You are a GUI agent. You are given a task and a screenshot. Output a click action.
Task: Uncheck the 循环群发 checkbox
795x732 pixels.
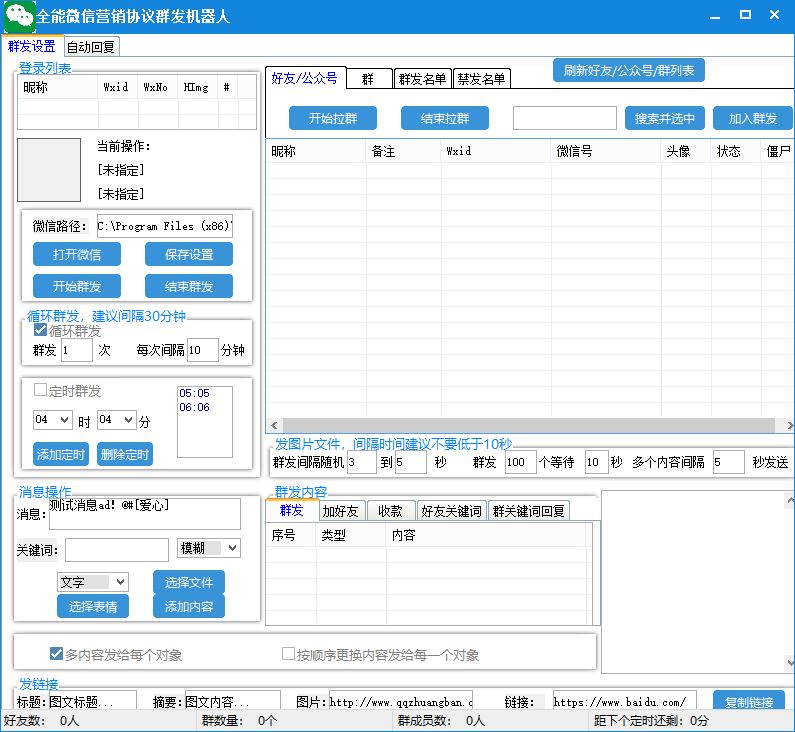41,331
